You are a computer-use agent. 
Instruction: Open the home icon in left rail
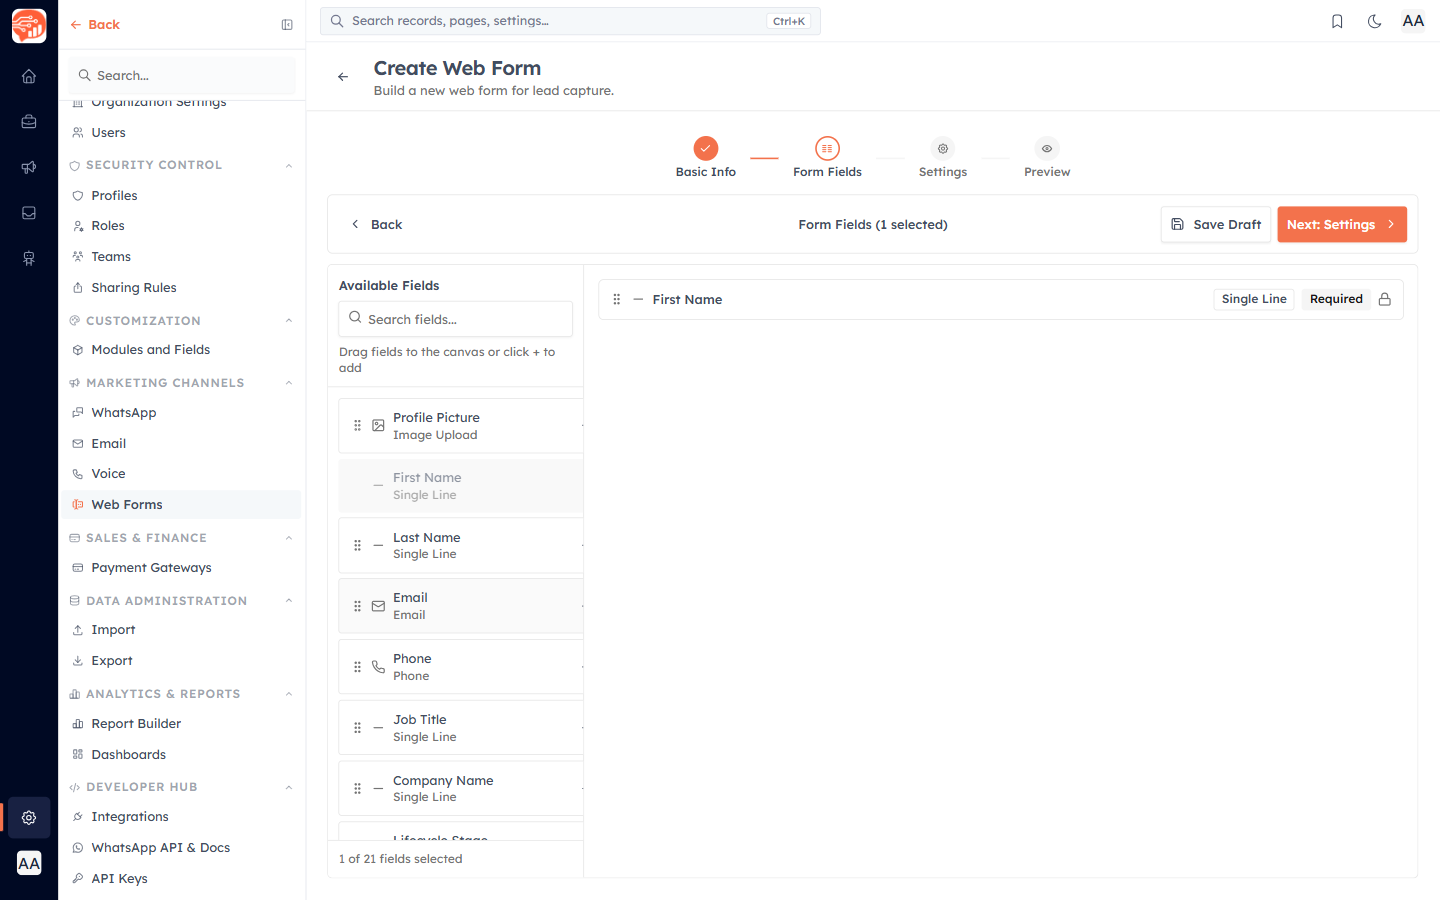click(29, 76)
